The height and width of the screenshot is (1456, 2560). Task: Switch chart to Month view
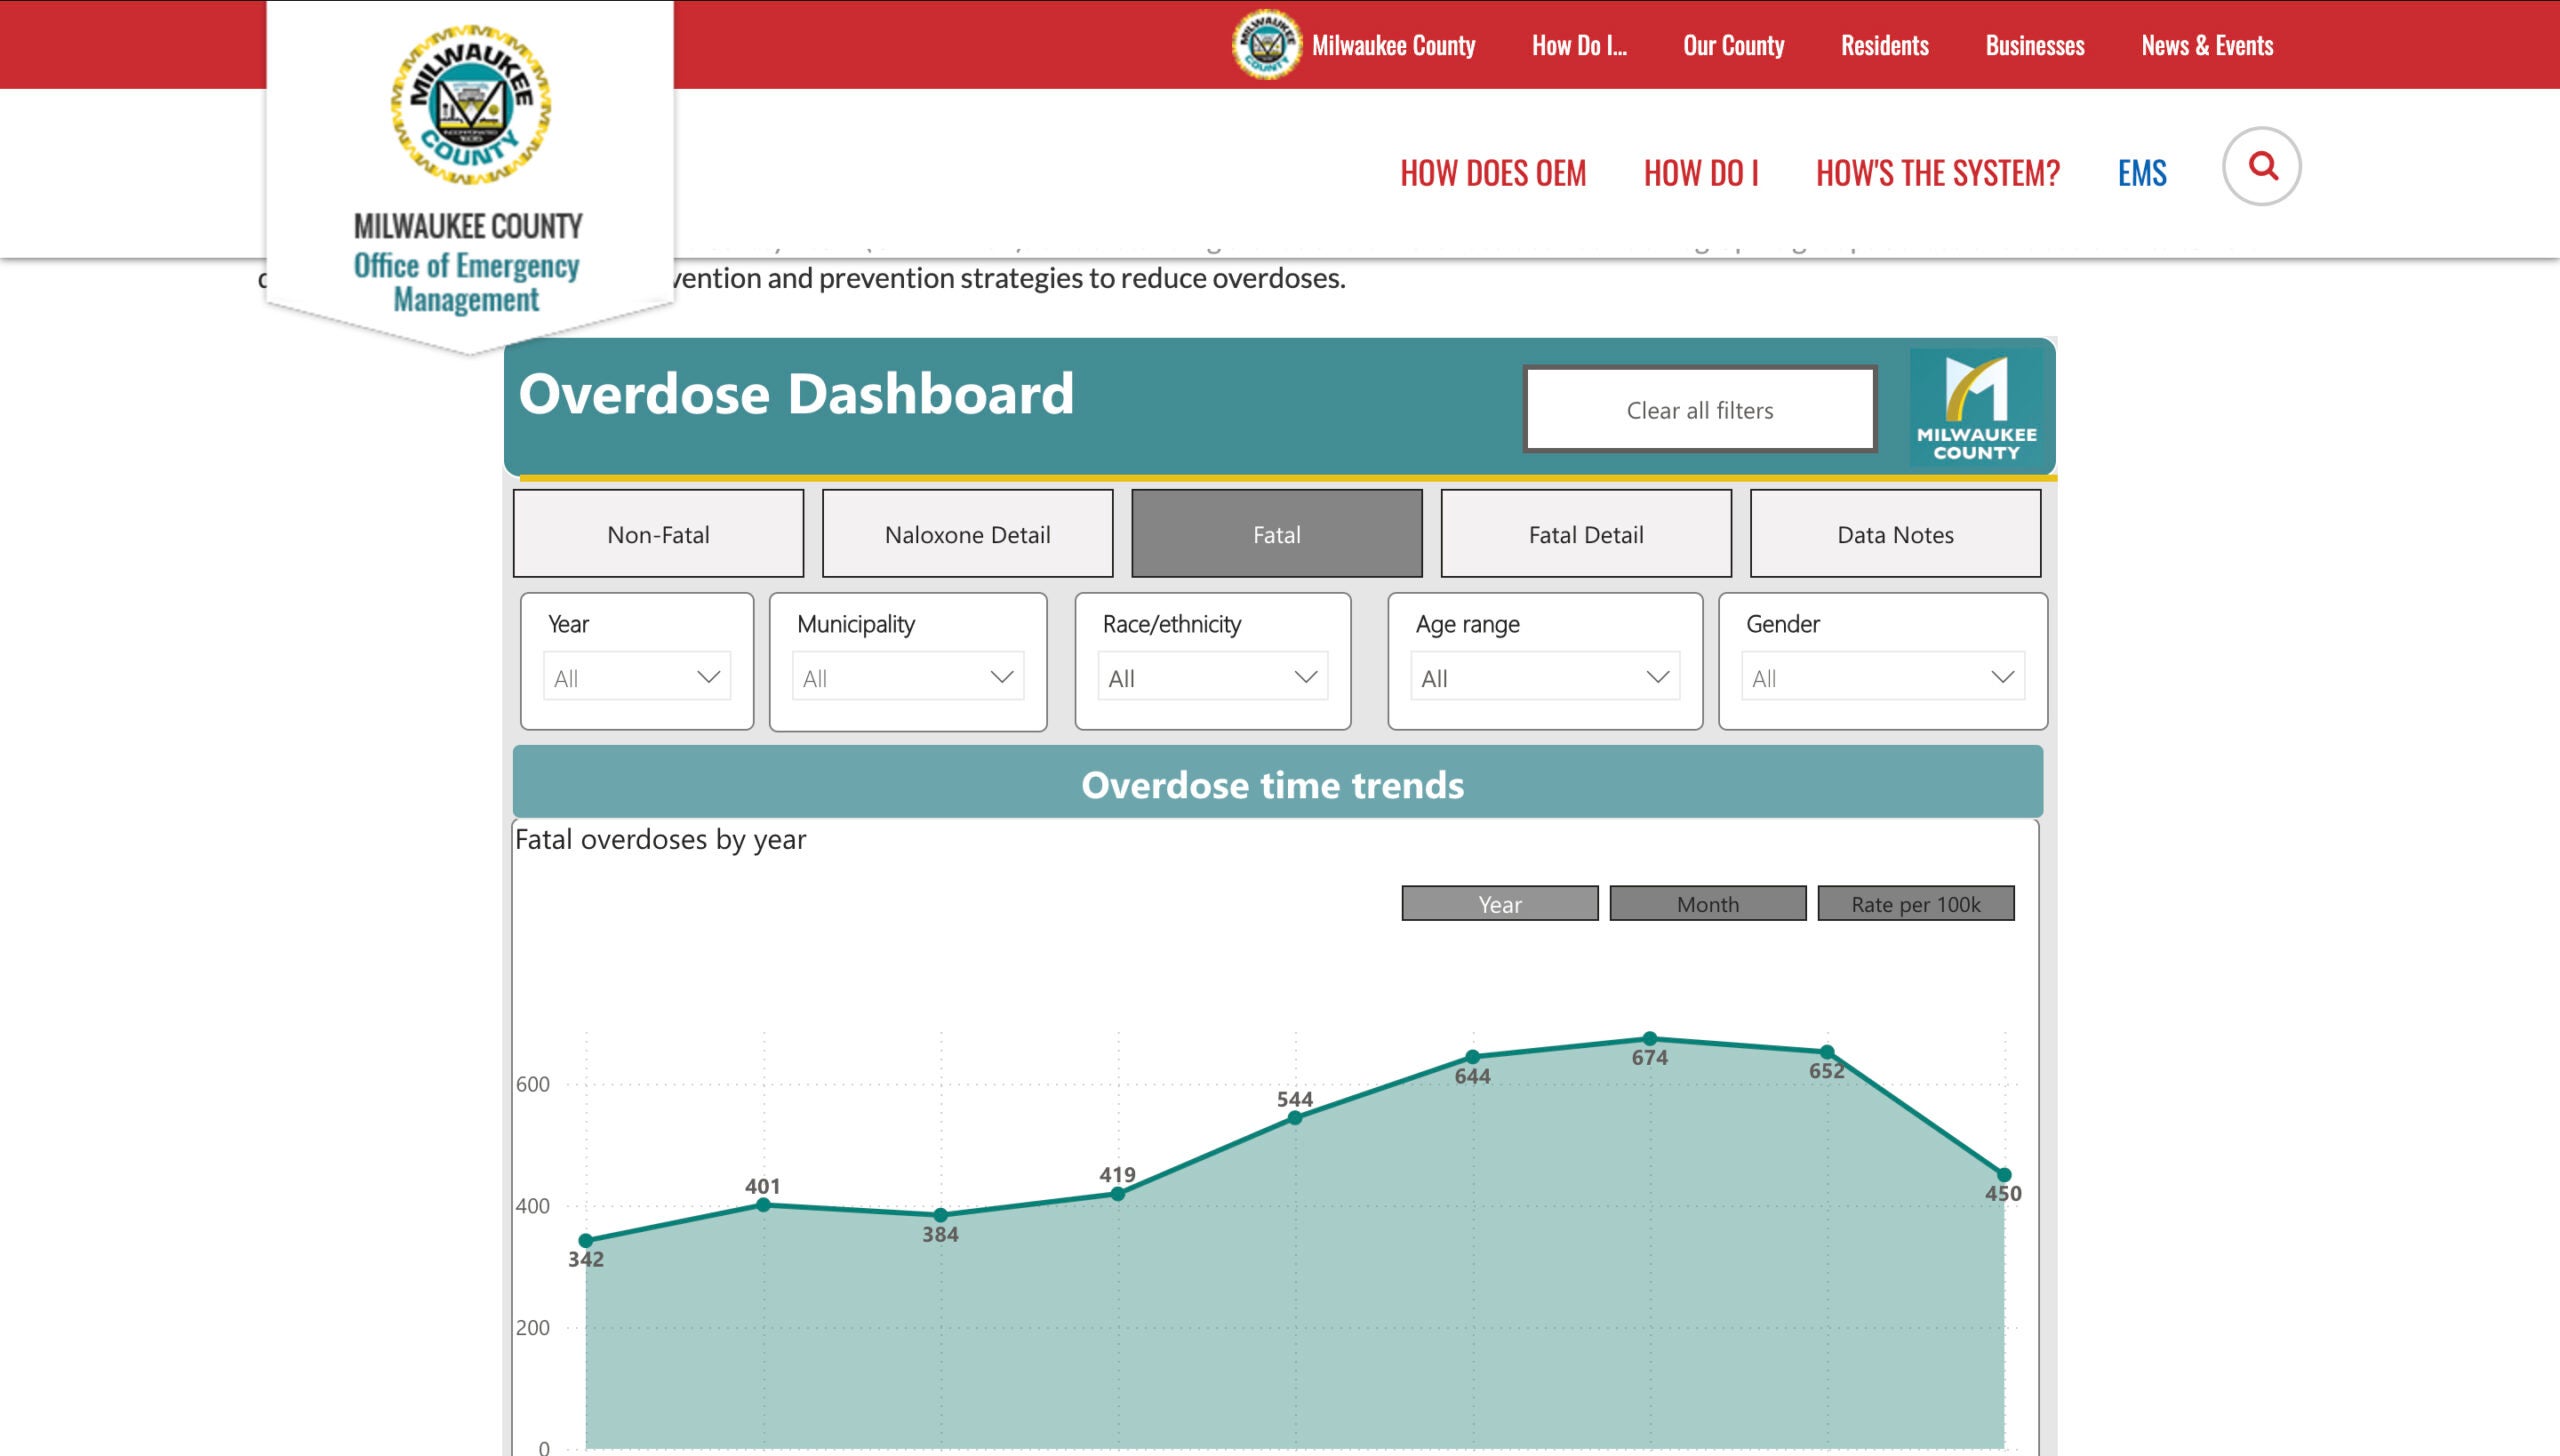coord(1707,904)
